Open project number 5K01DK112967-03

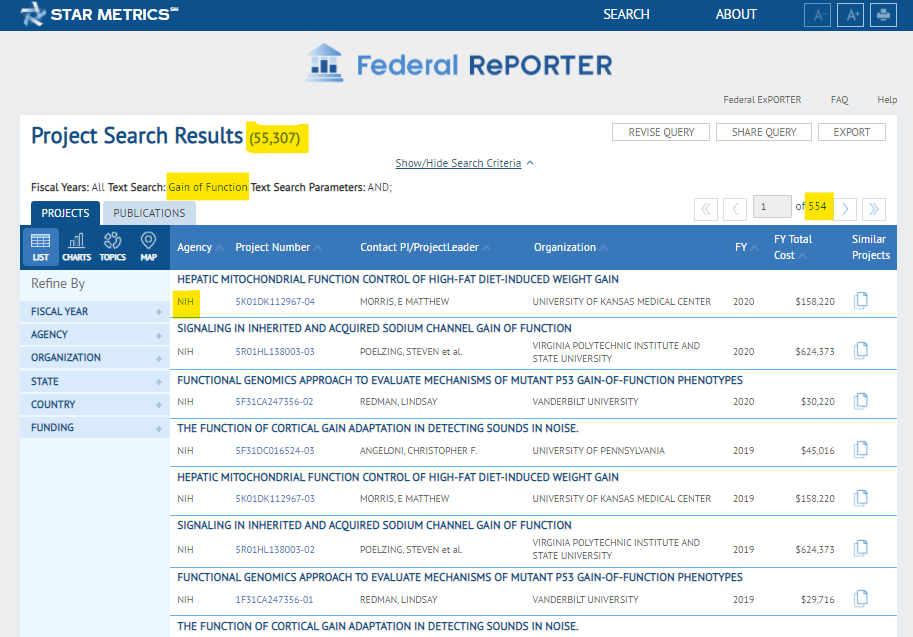[275, 499]
